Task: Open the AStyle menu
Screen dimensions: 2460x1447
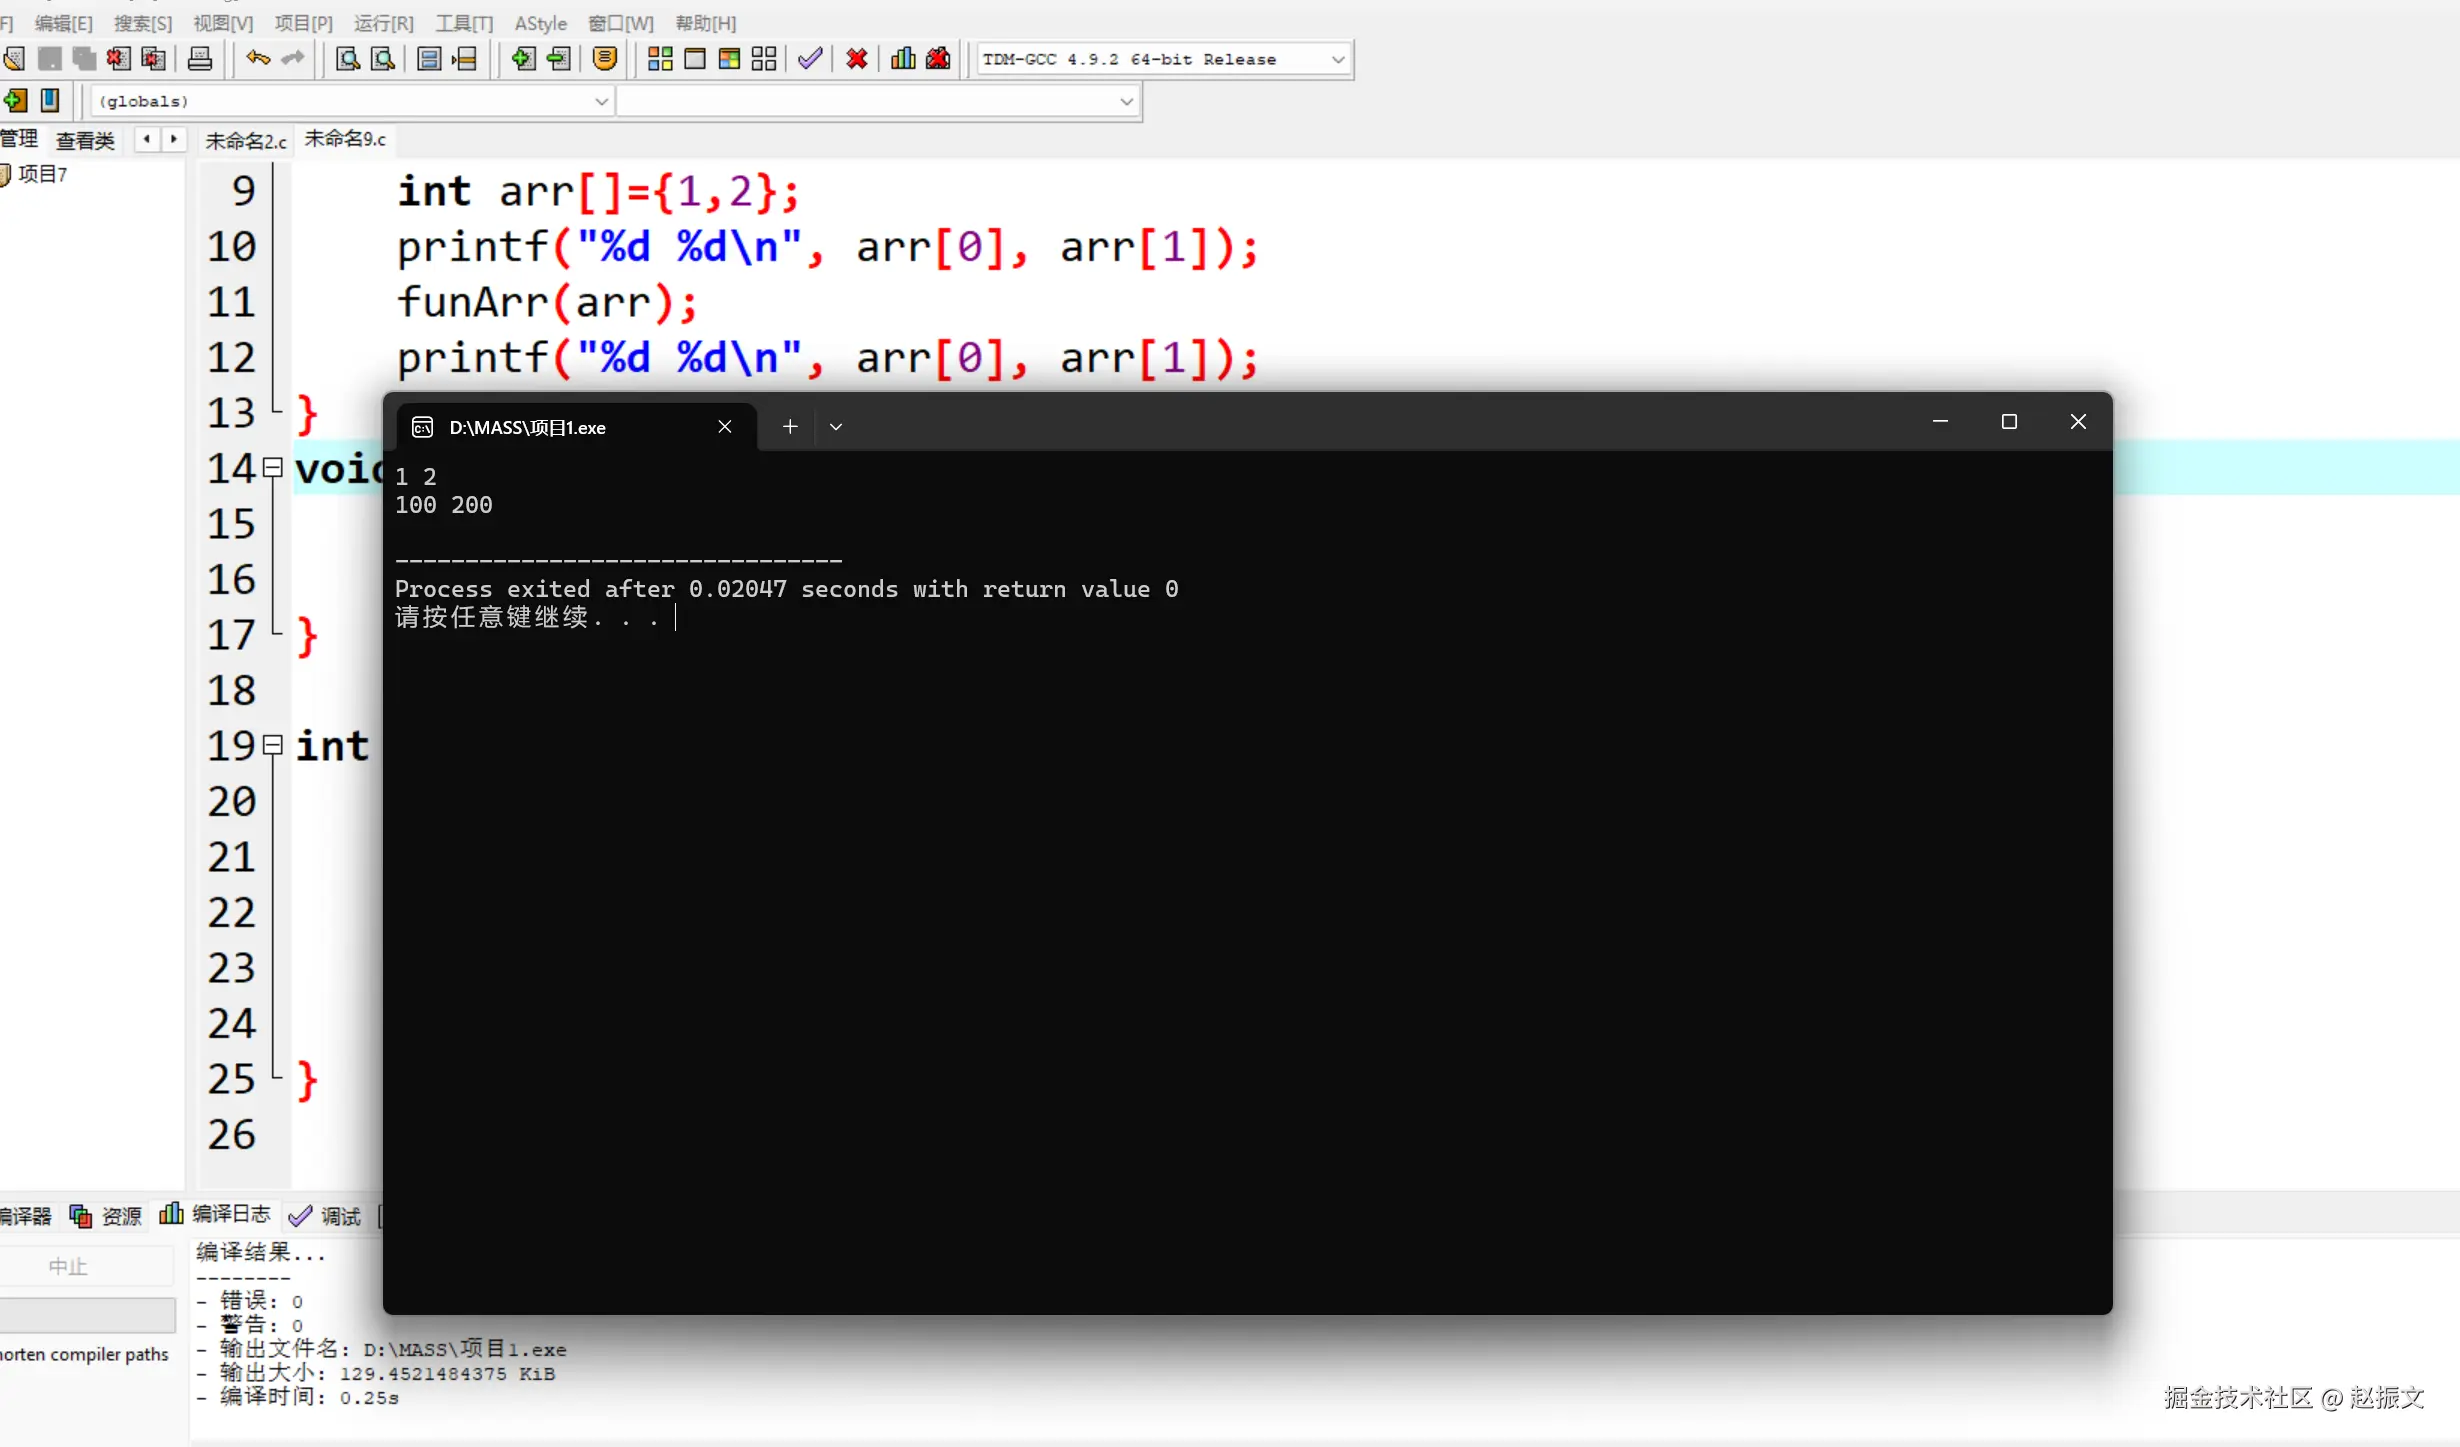Action: 540,23
